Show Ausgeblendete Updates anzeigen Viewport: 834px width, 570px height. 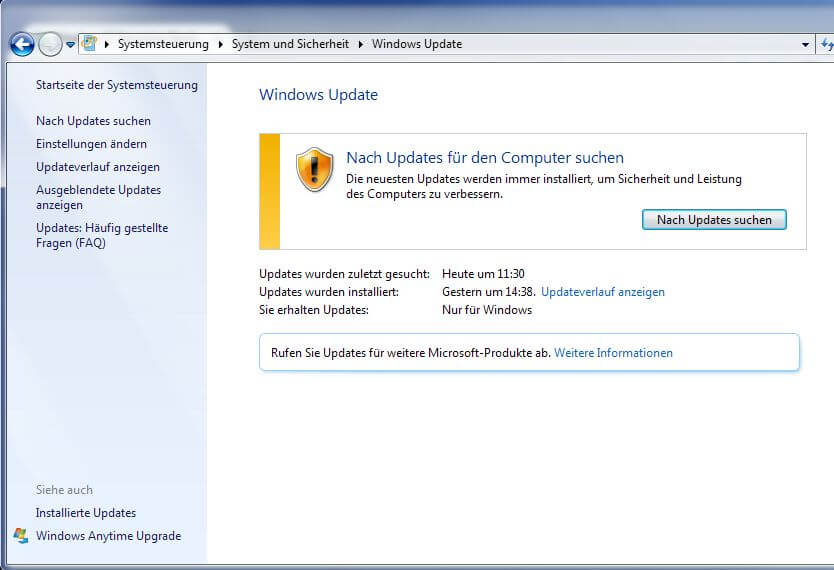pyautogui.click(x=98, y=197)
